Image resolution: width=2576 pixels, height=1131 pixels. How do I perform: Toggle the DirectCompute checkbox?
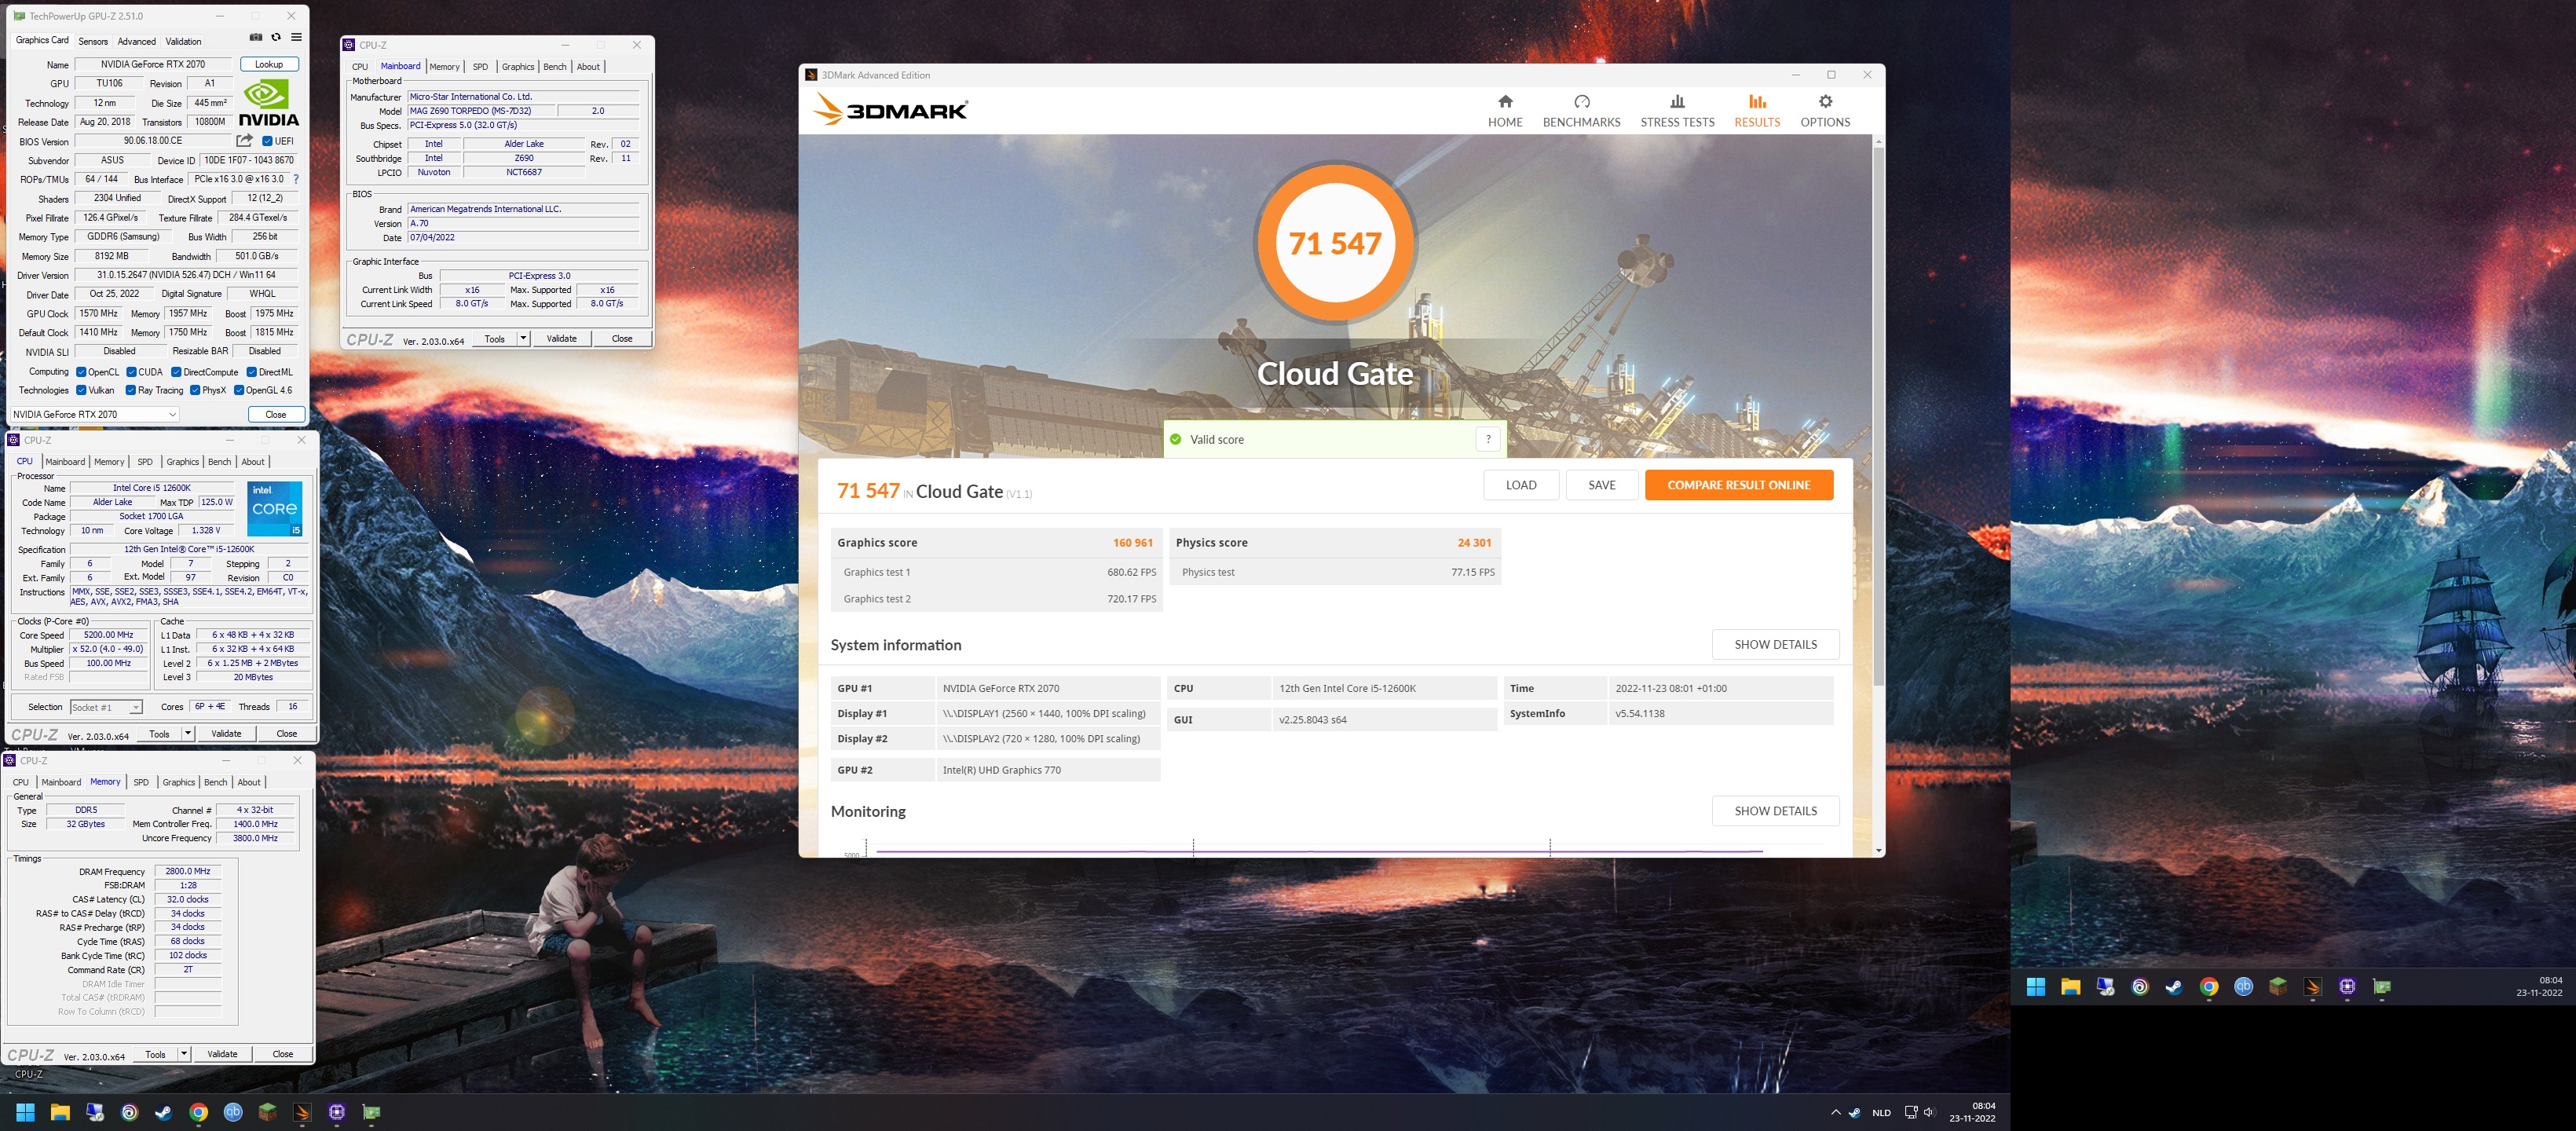tap(176, 372)
